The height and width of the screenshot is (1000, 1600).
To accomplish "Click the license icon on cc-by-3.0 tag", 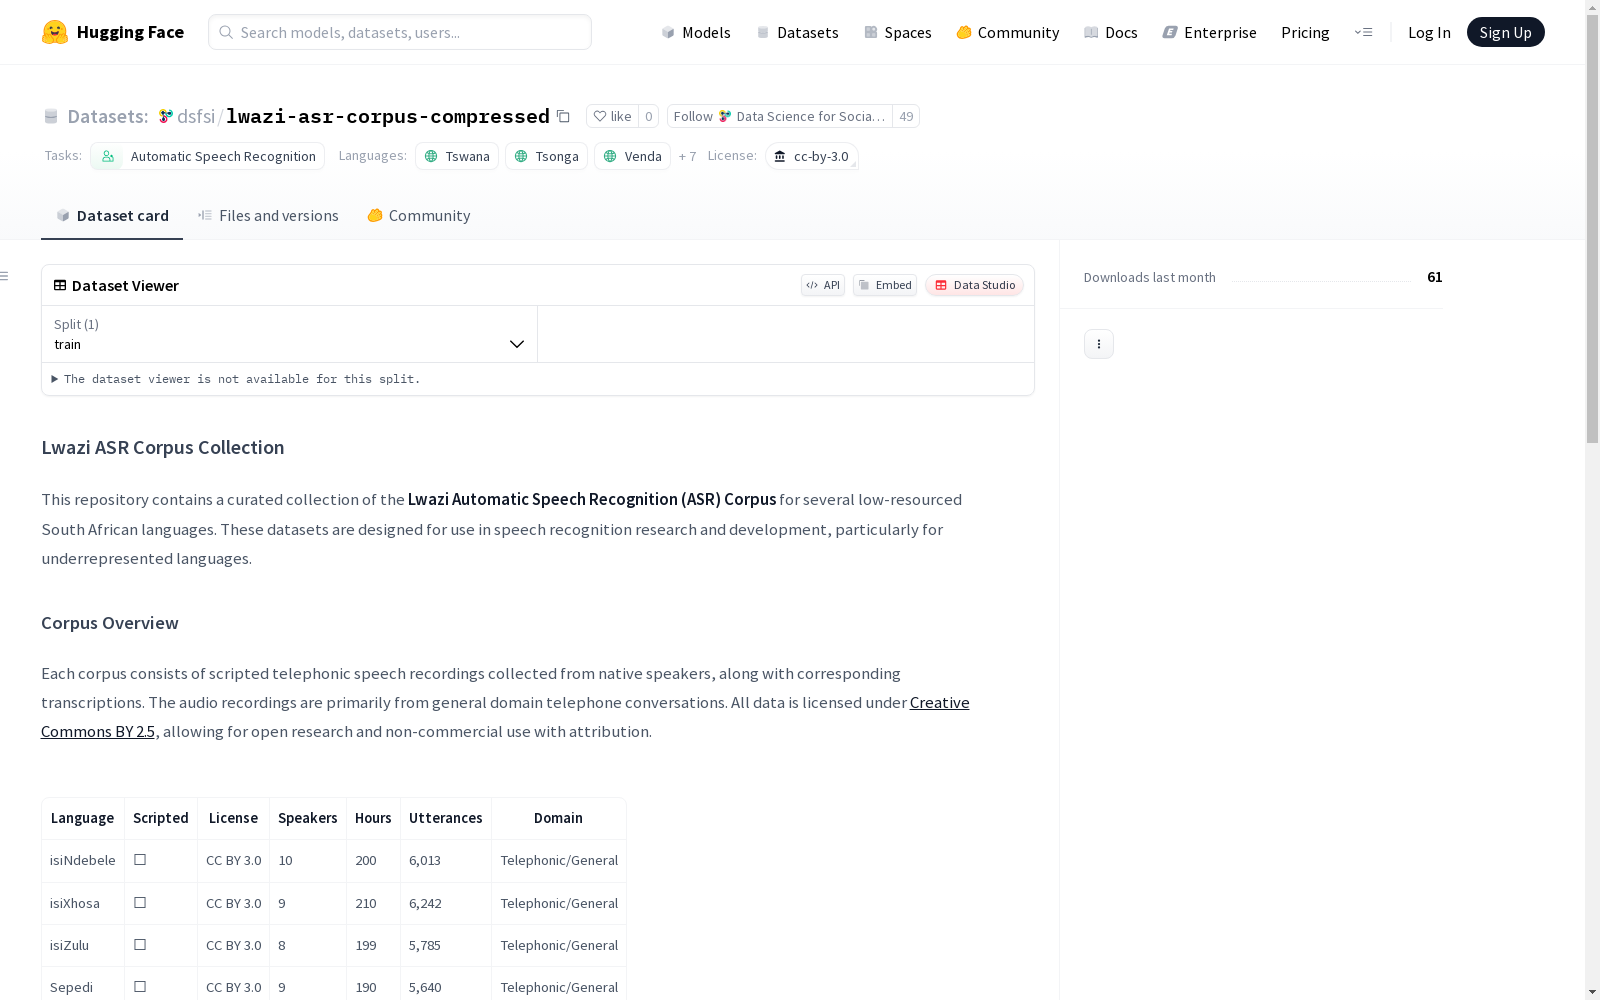I will (780, 156).
